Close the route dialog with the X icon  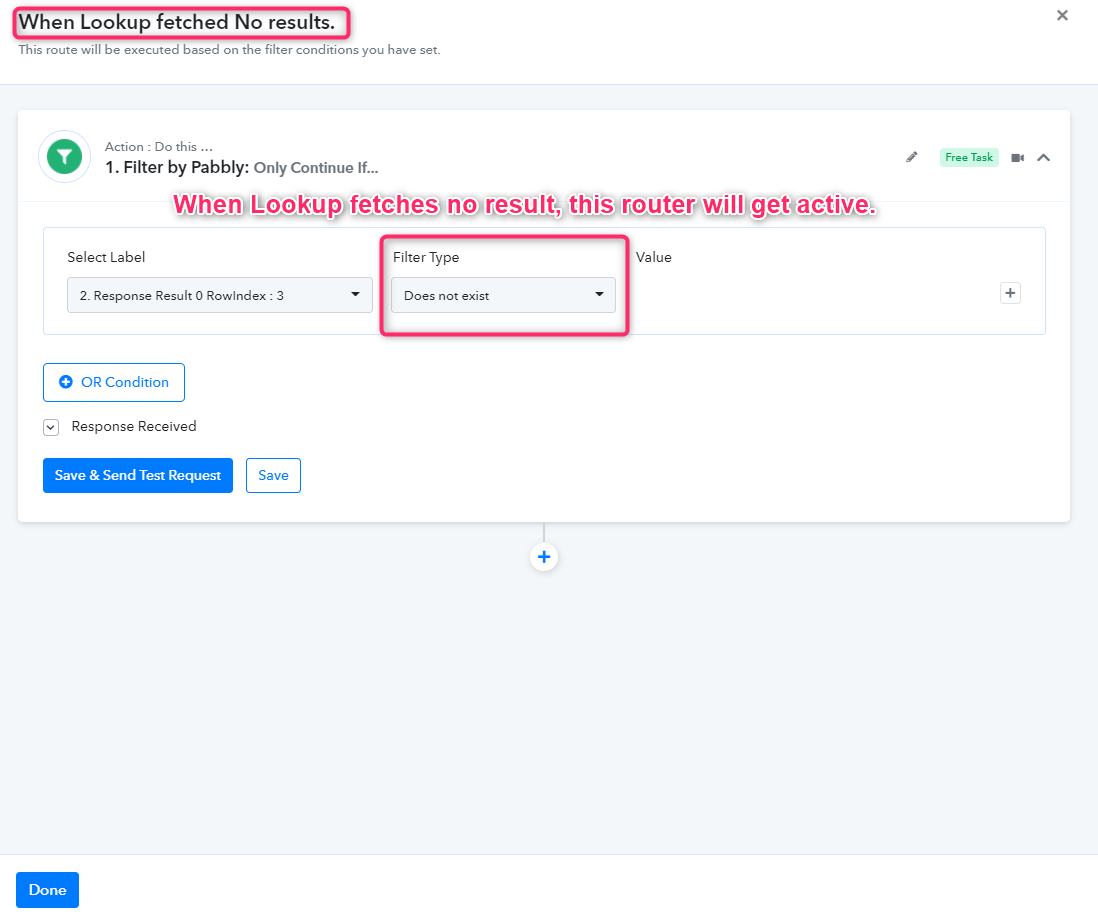coord(1062,15)
